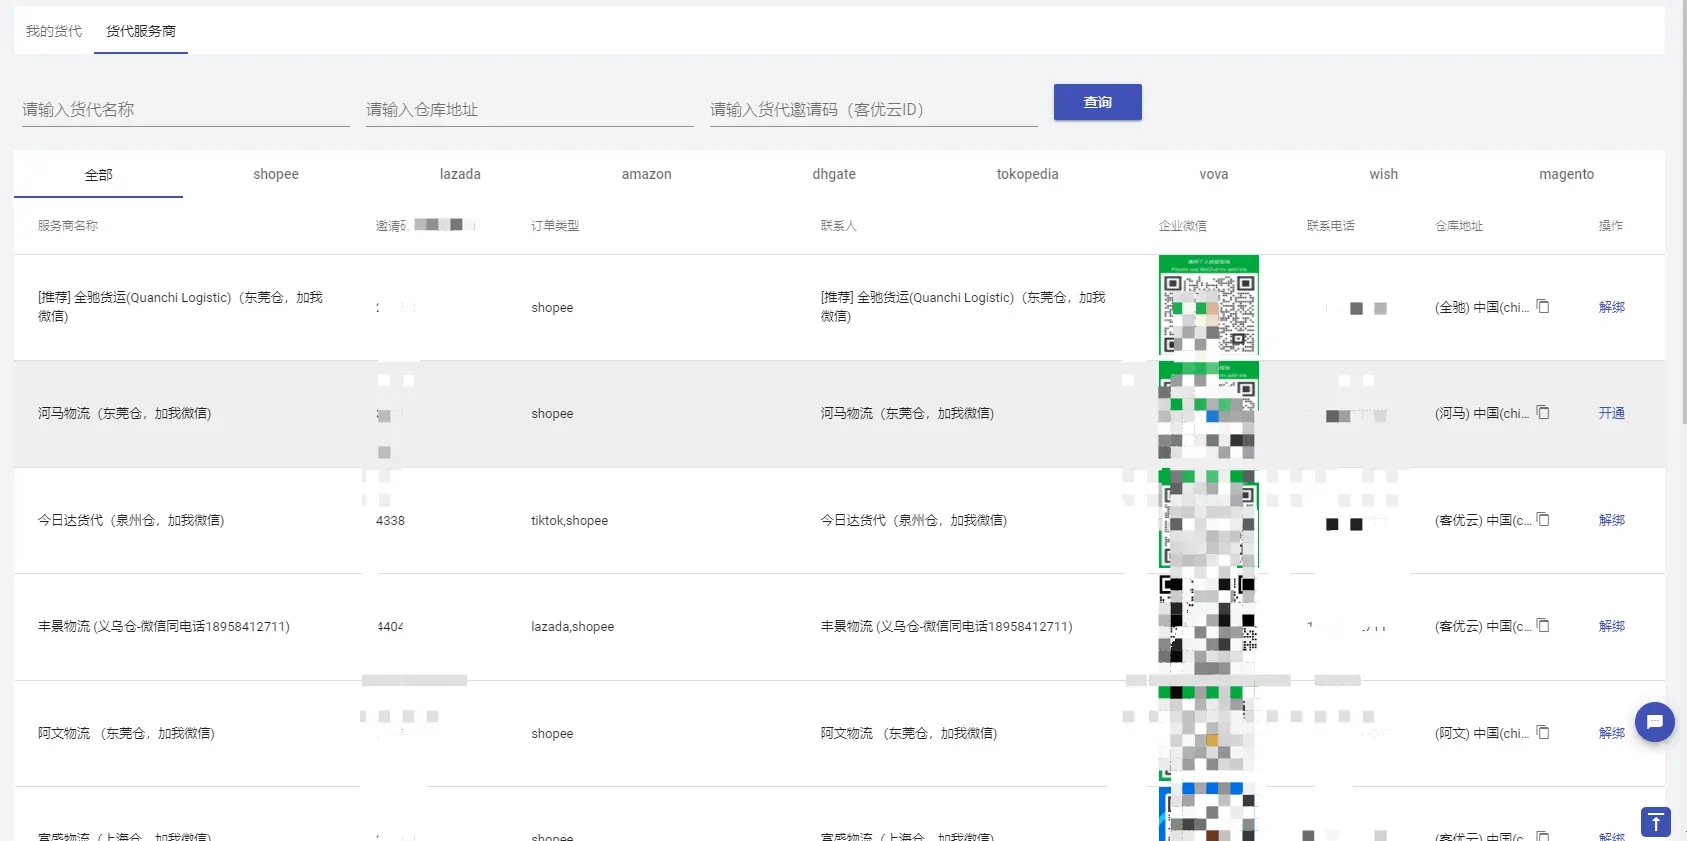The width and height of the screenshot is (1687, 841).
Task: Switch to 我的货代 tab
Action: pos(54,31)
